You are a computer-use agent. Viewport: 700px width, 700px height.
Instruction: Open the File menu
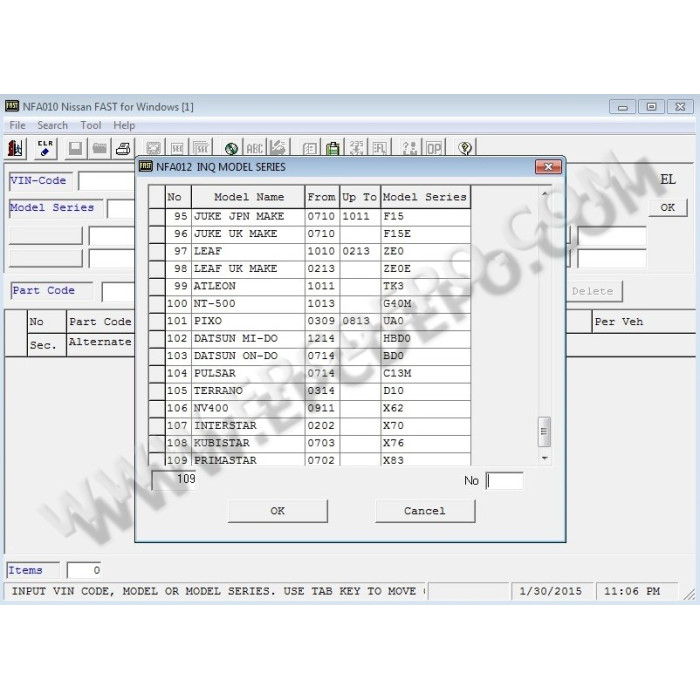(17, 125)
